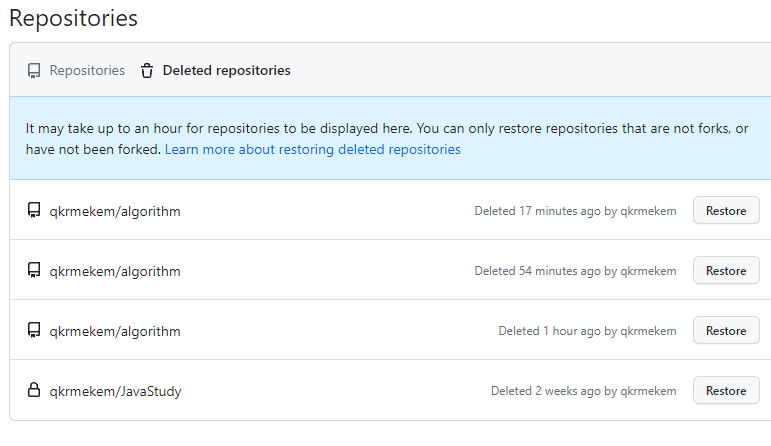771x446 pixels.
Task: Restore algorithm repo deleted 1 hour ago
Action: [x=726, y=331]
